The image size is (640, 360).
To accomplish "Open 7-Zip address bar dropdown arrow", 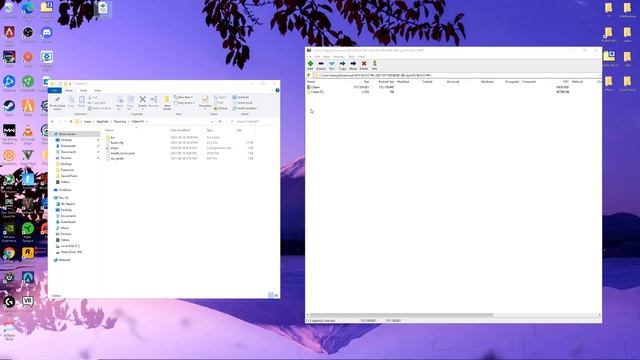I will coord(599,76).
